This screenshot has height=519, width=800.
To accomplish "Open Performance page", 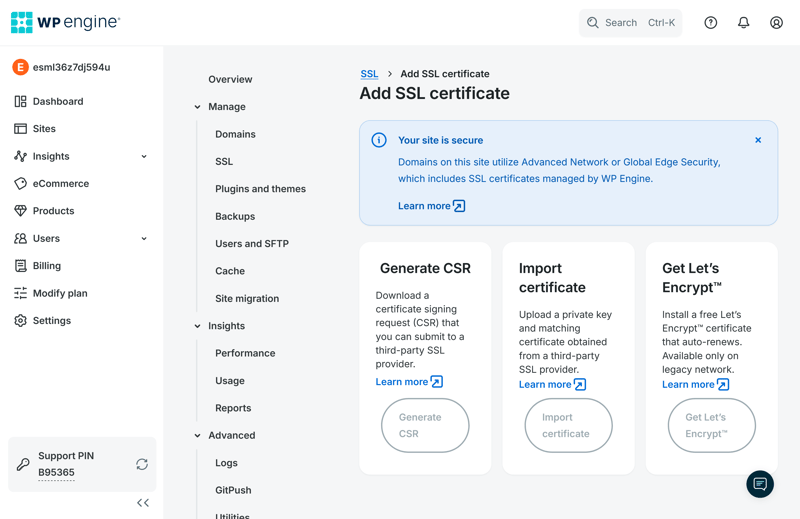I will click(245, 353).
